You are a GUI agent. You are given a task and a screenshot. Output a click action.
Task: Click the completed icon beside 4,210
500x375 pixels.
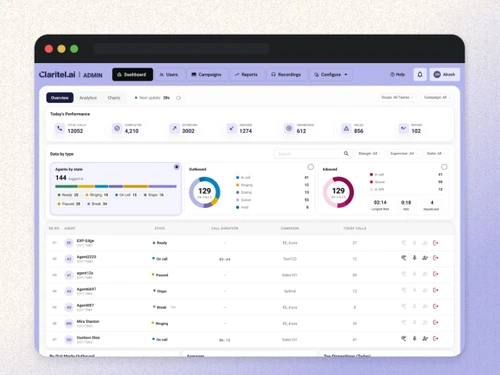pyautogui.click(x=117, y=128)
